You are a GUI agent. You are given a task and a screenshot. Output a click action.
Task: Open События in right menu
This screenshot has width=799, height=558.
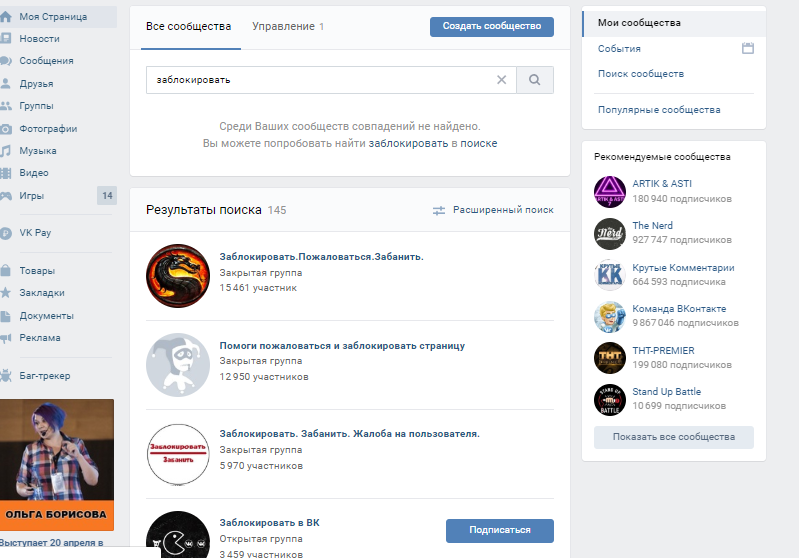point(619,49)
